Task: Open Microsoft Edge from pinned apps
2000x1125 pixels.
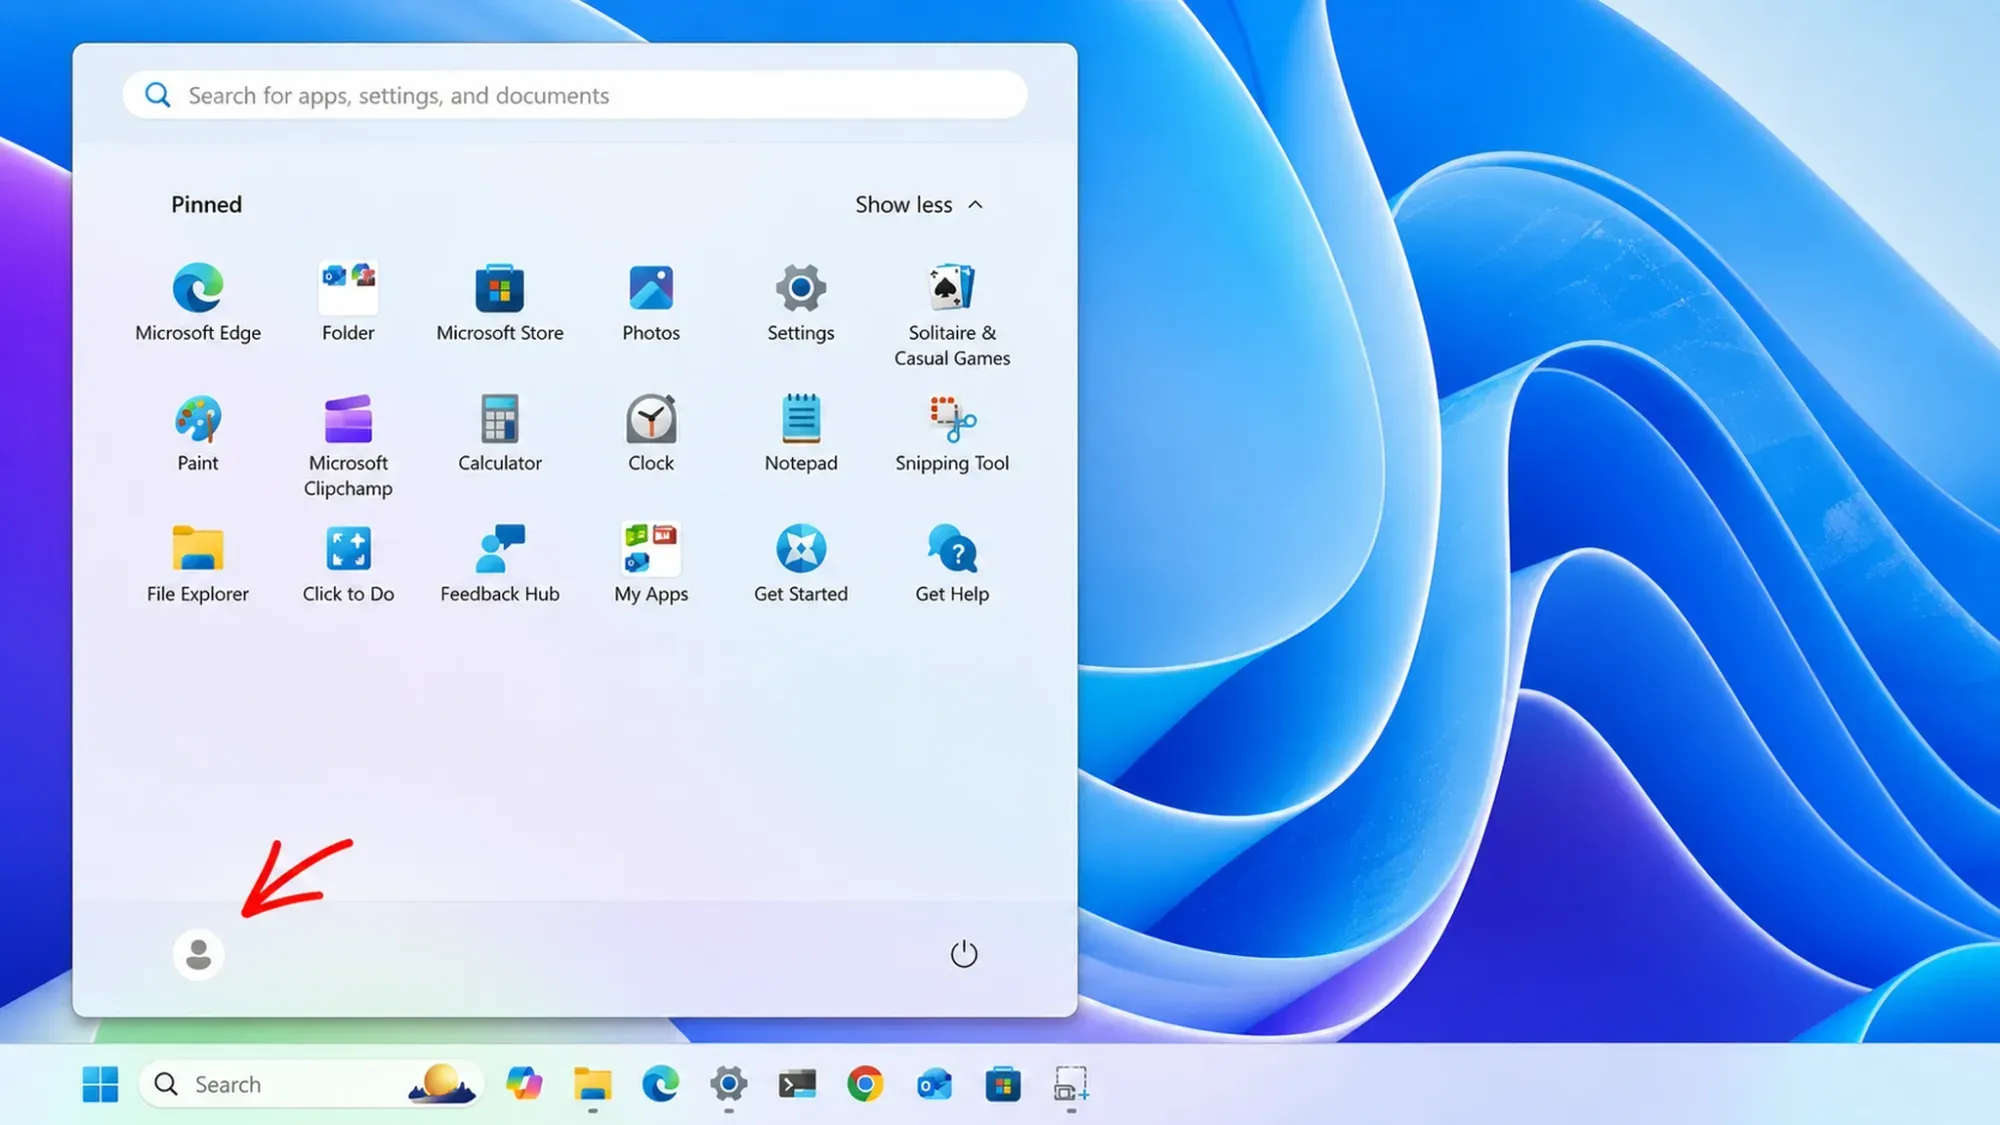Action: [198, 303]
